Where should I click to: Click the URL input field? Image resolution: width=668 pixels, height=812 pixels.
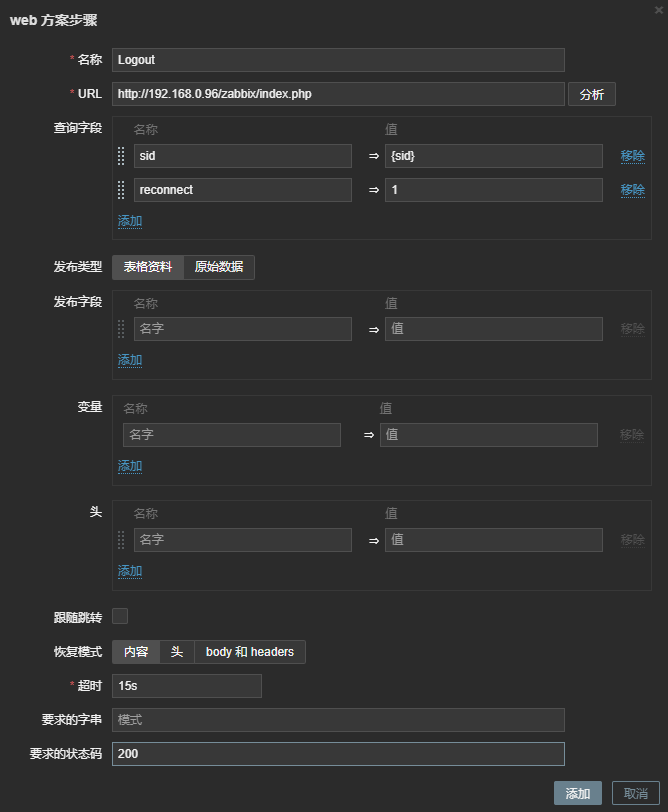[x=338, y=94]
